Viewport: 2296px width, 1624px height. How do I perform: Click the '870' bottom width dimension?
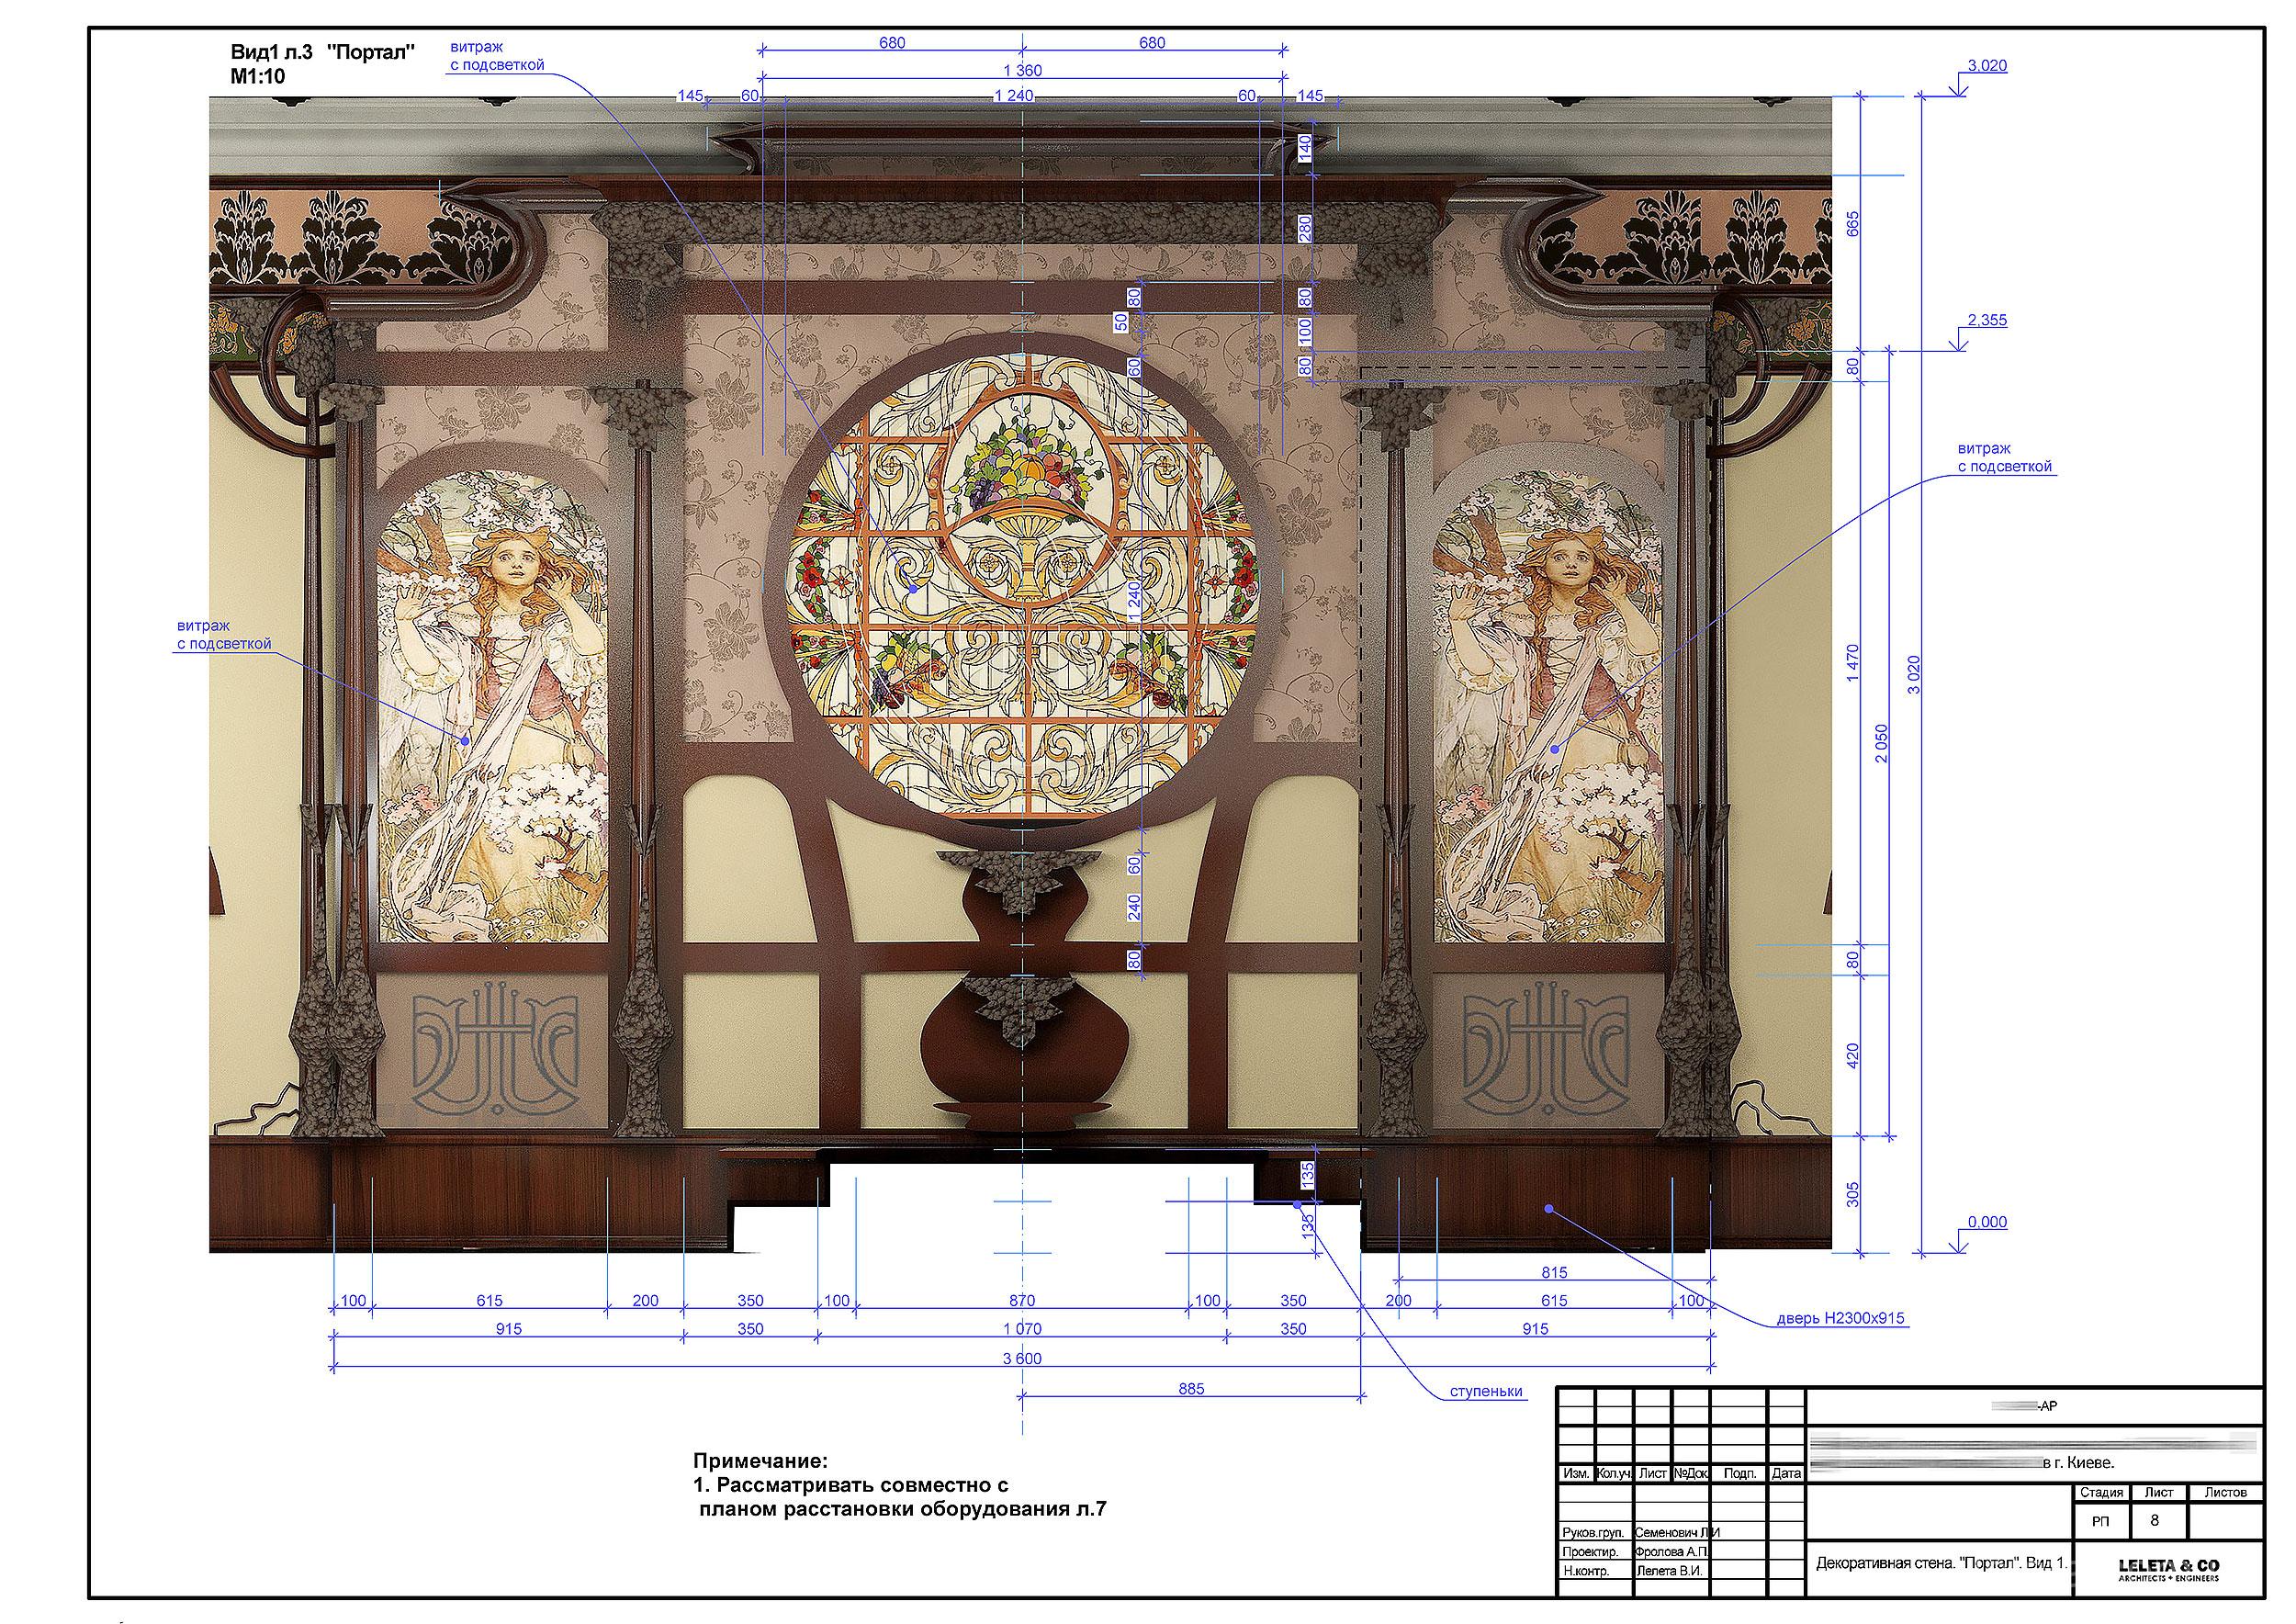1022,1301
